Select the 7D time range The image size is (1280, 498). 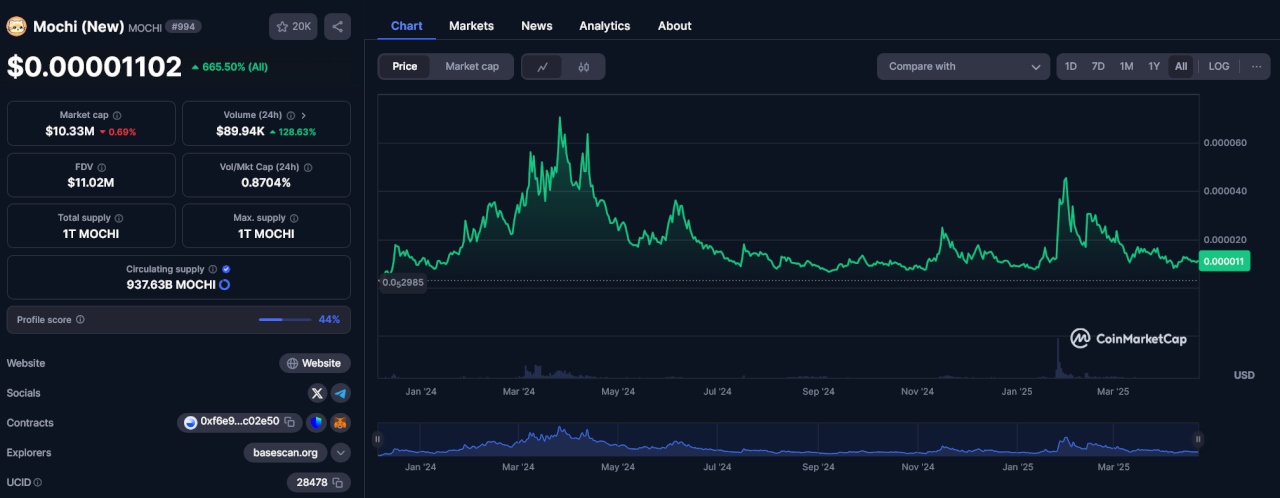(x=1098, y=67)
